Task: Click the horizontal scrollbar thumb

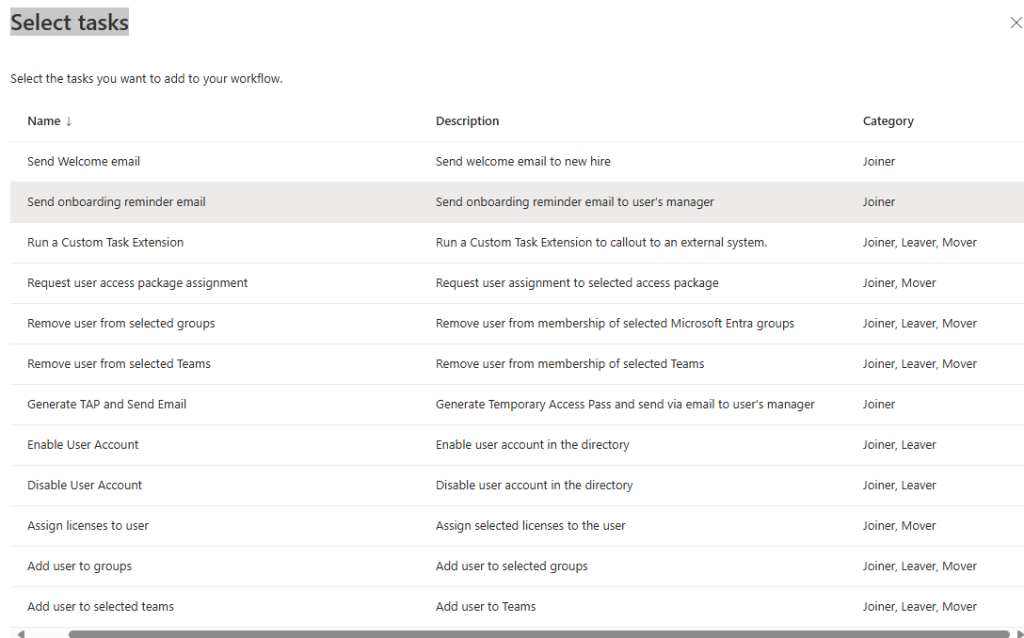Action: 538,633
